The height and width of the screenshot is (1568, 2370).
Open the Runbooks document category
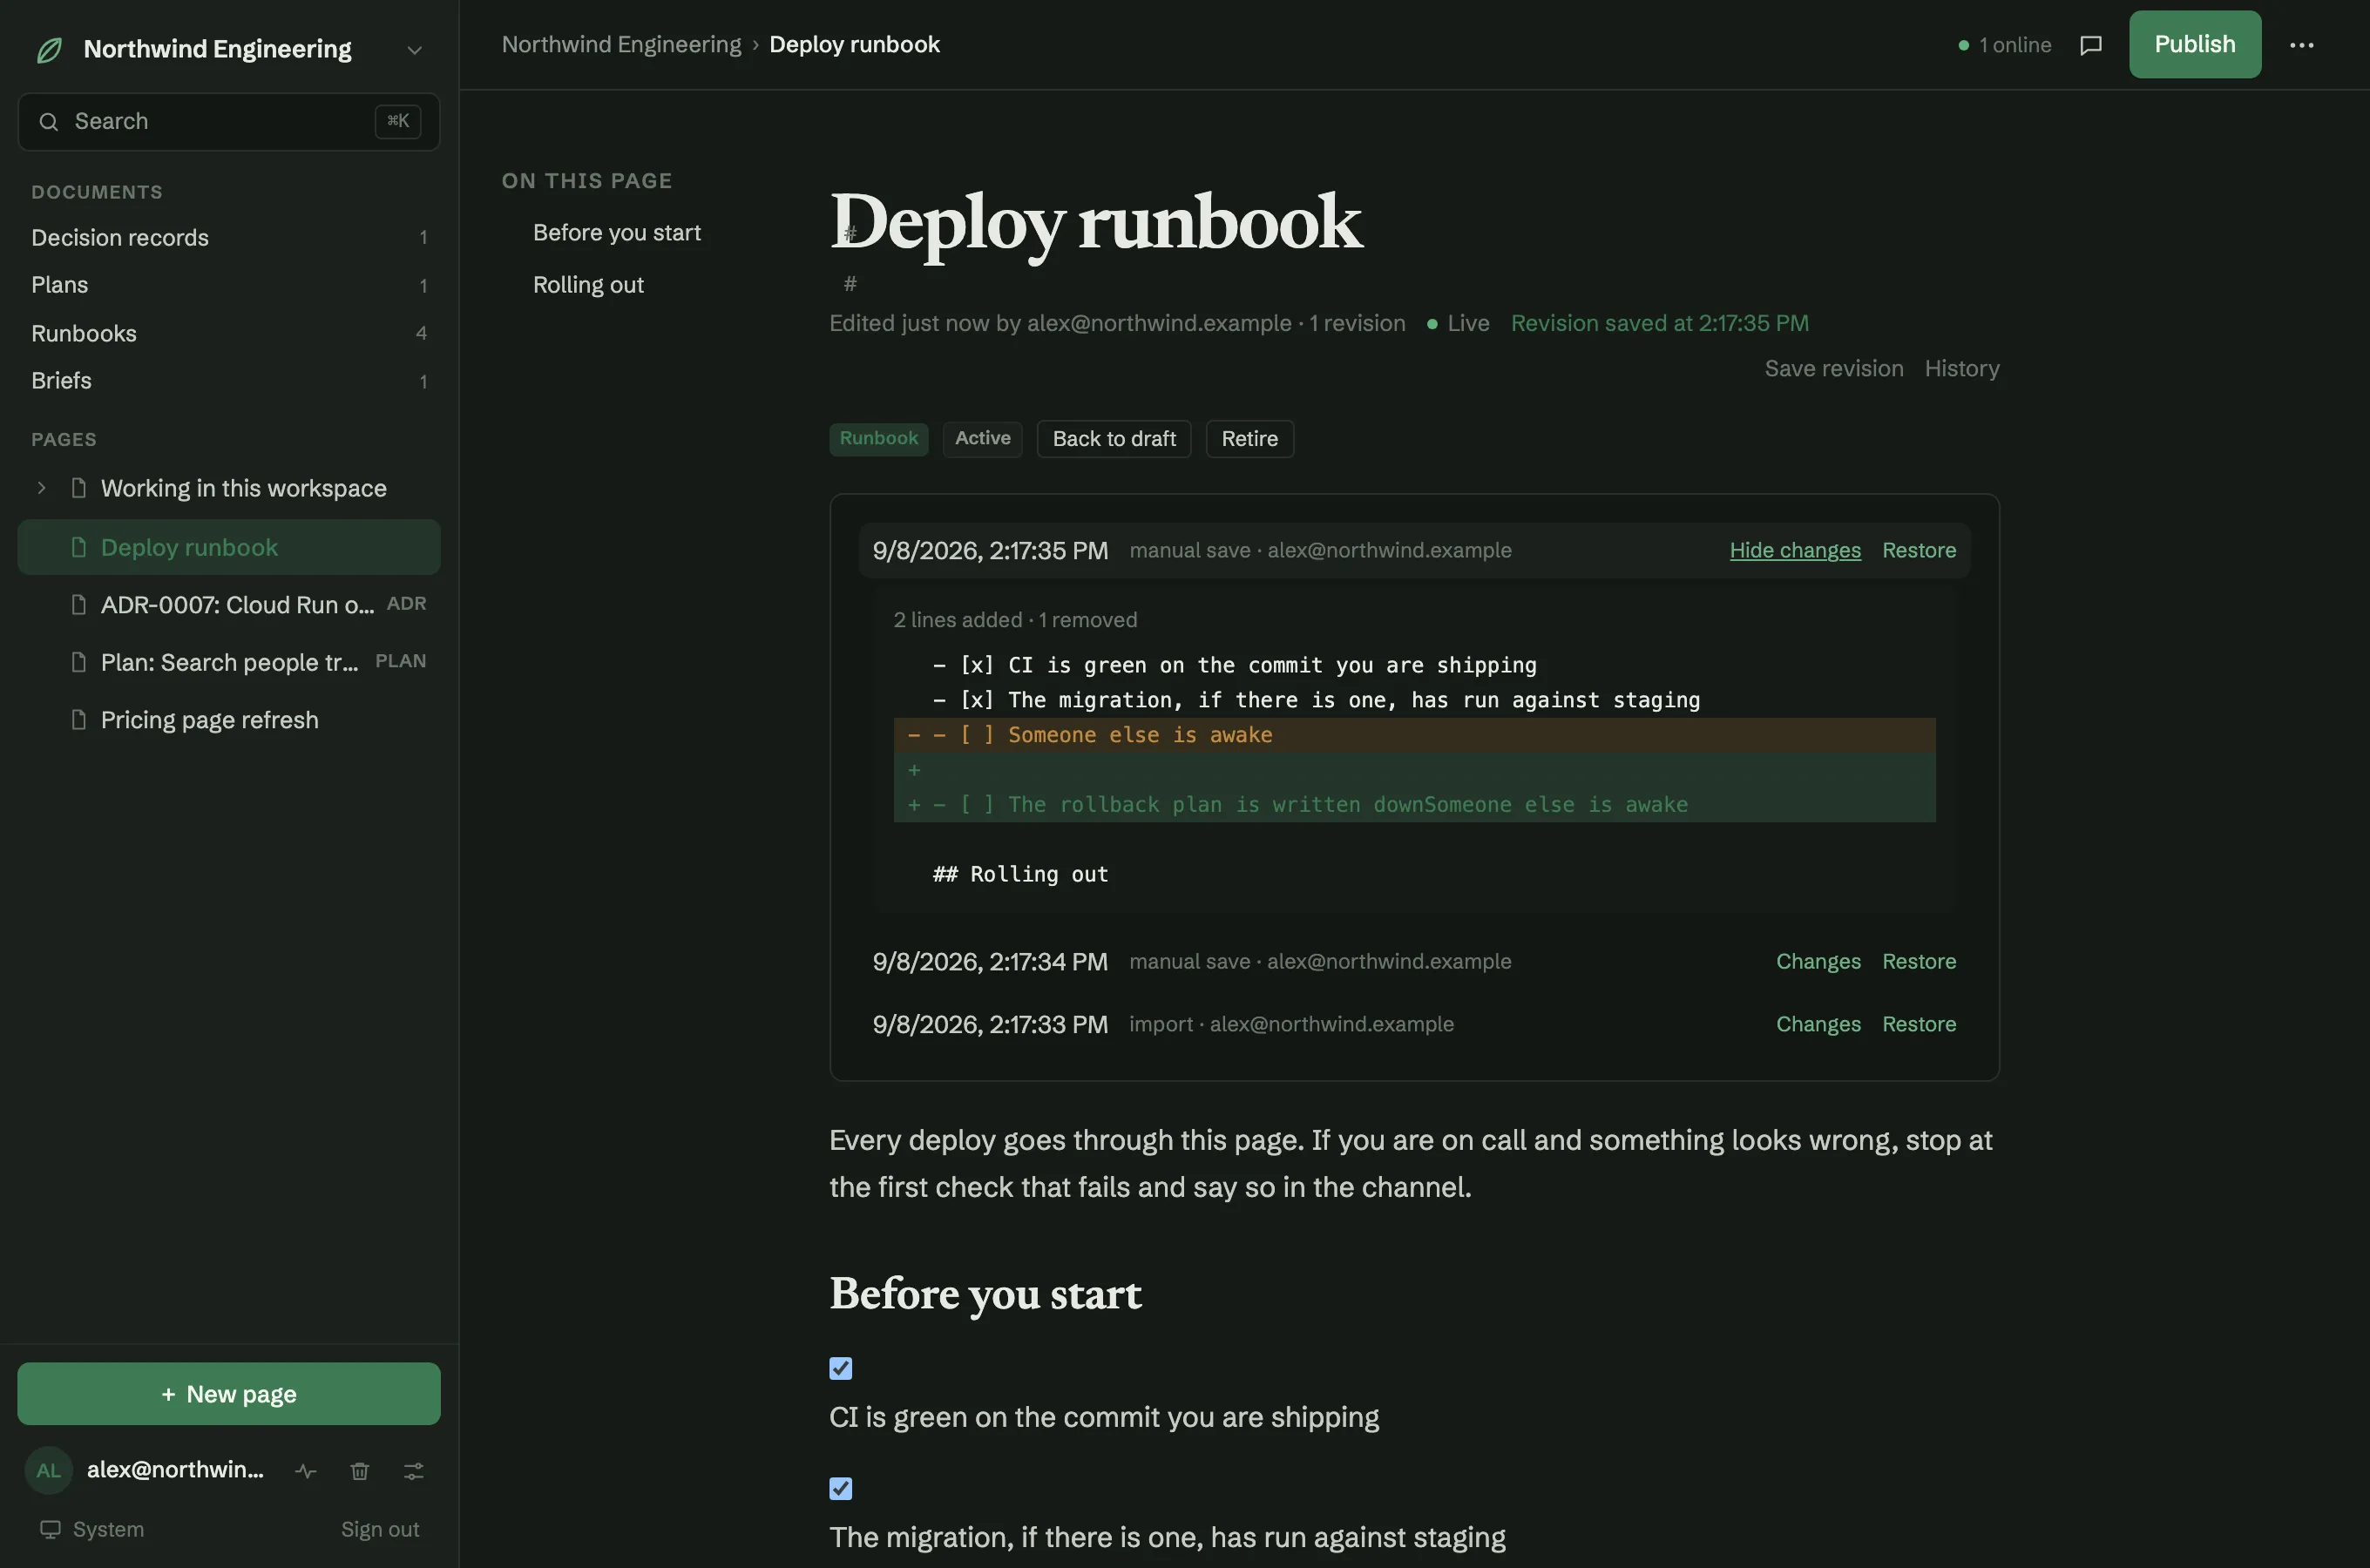229,333
